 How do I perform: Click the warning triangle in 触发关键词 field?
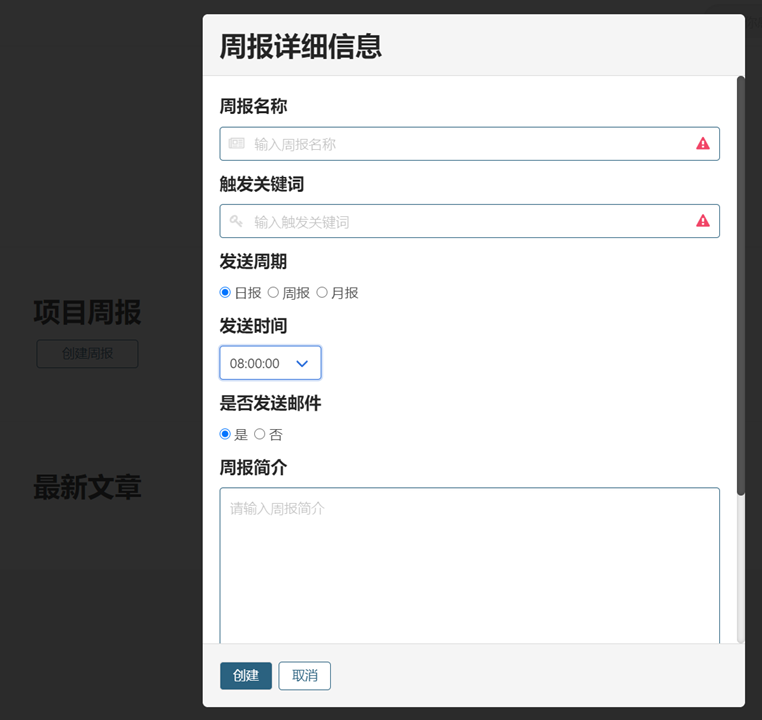click(703, 221)
